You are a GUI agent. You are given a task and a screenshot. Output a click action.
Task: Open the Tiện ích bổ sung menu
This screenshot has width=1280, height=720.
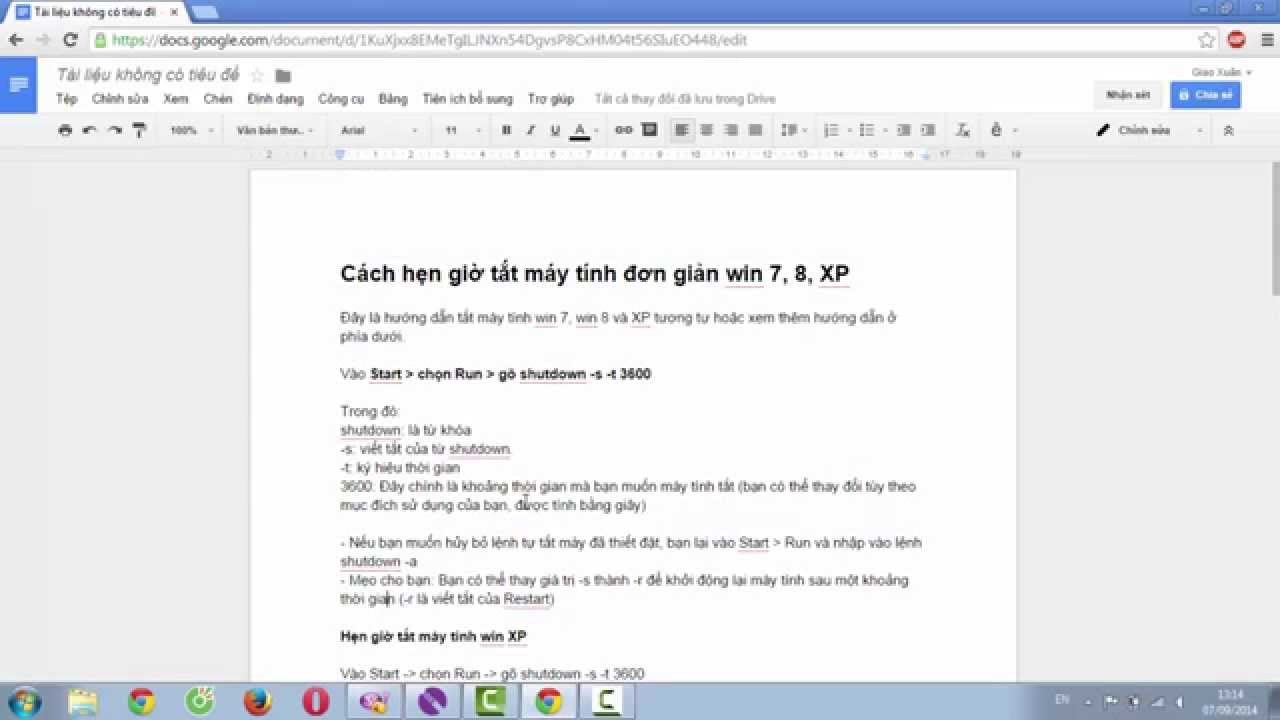tap(467, 99)
